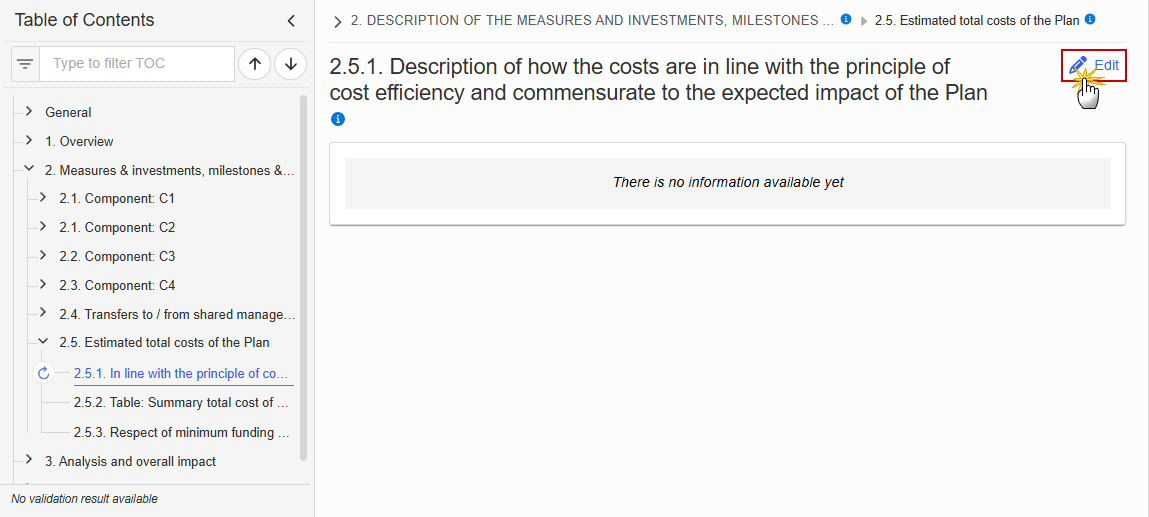
Task: Click the Edit button
Action: pyautogui.click(x=1094, y=65)
